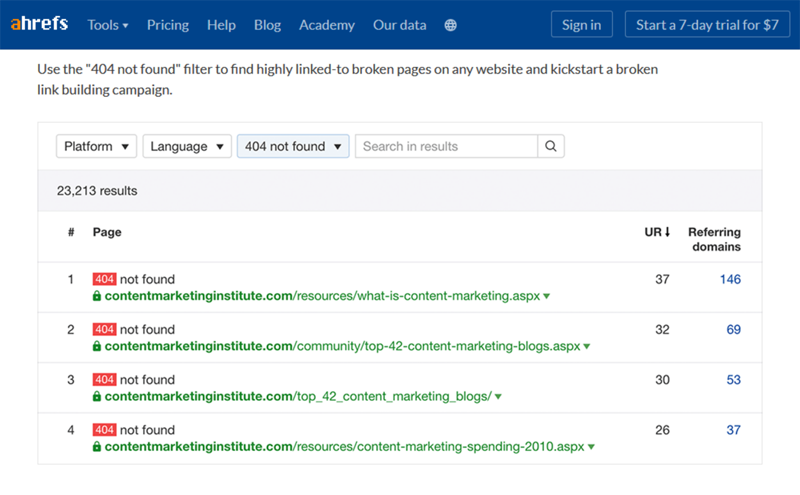
Task: Open the language globe icon in the header
Action: pyautogui.click(x=451, y=25)
